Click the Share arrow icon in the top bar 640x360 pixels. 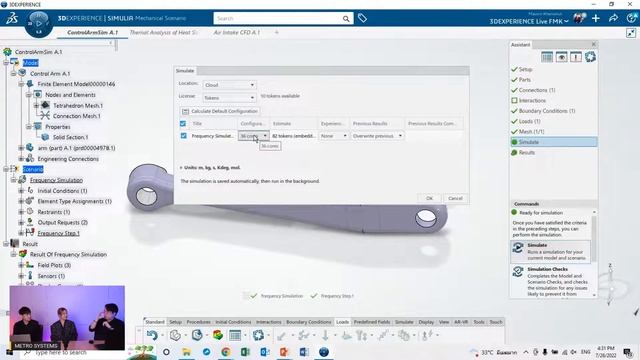click(613, 18)
